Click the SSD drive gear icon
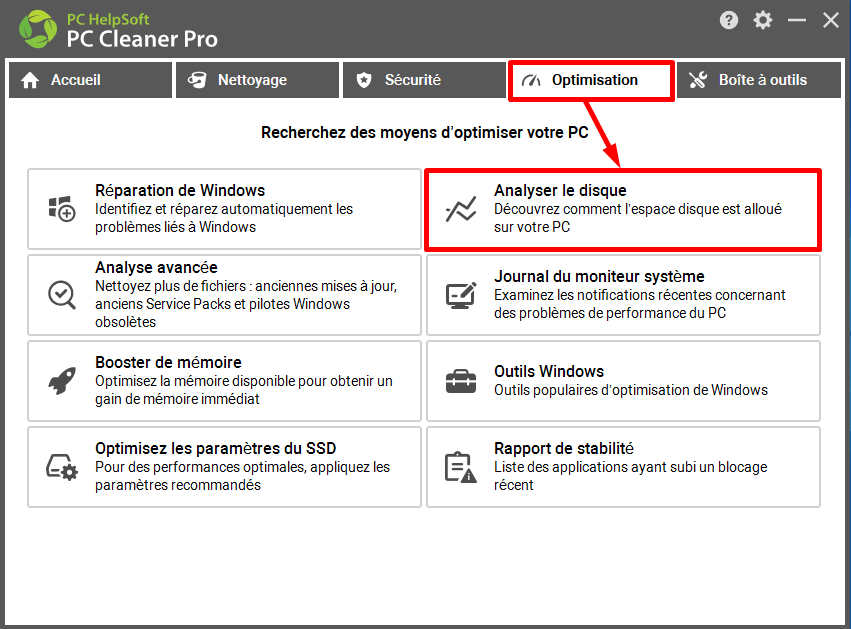The height and width of the screenshot is (629, 851). (62, 467)
